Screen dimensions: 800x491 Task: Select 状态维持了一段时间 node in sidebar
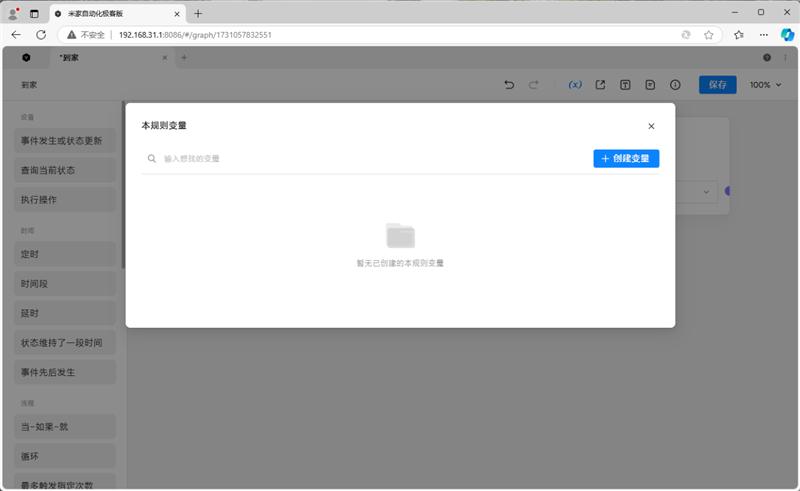click(x=65, y=343)
